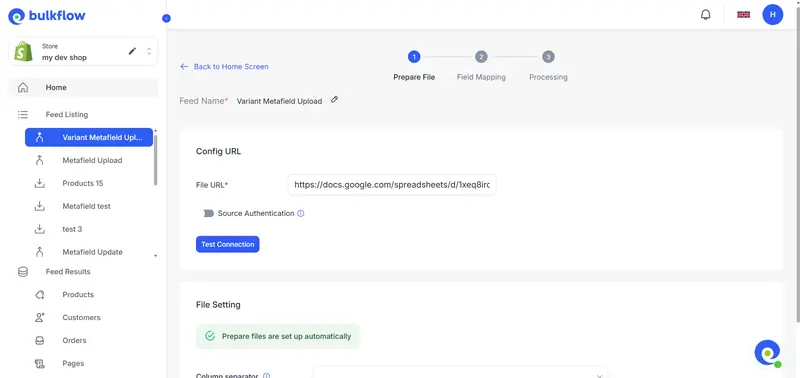800x378 pixels.
Task: Change language via the UK flag
Action: 743,15
